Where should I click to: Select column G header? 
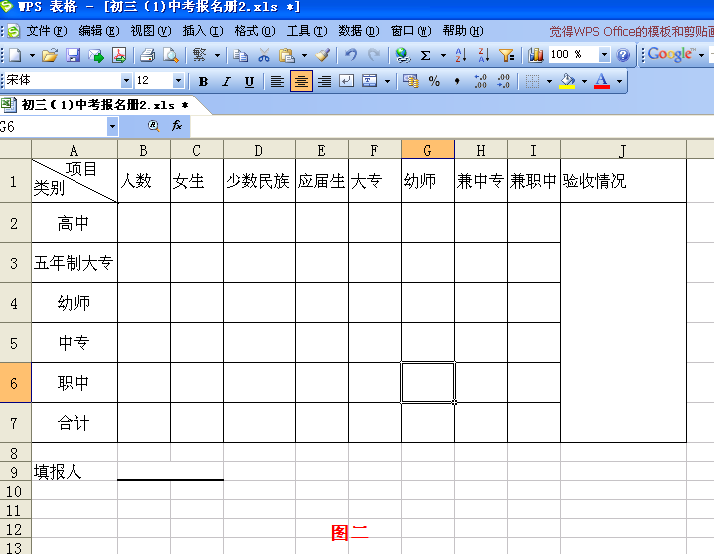[427, 150]
